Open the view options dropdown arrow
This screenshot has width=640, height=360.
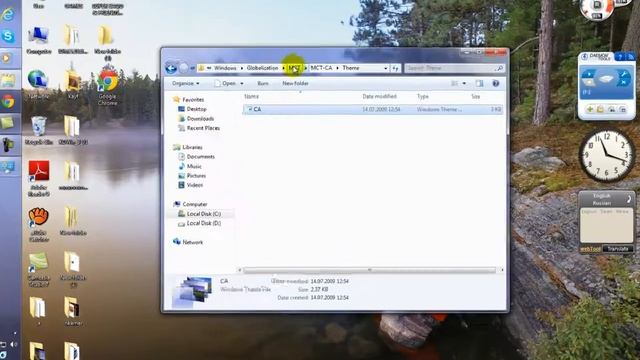tap(464, 83)
